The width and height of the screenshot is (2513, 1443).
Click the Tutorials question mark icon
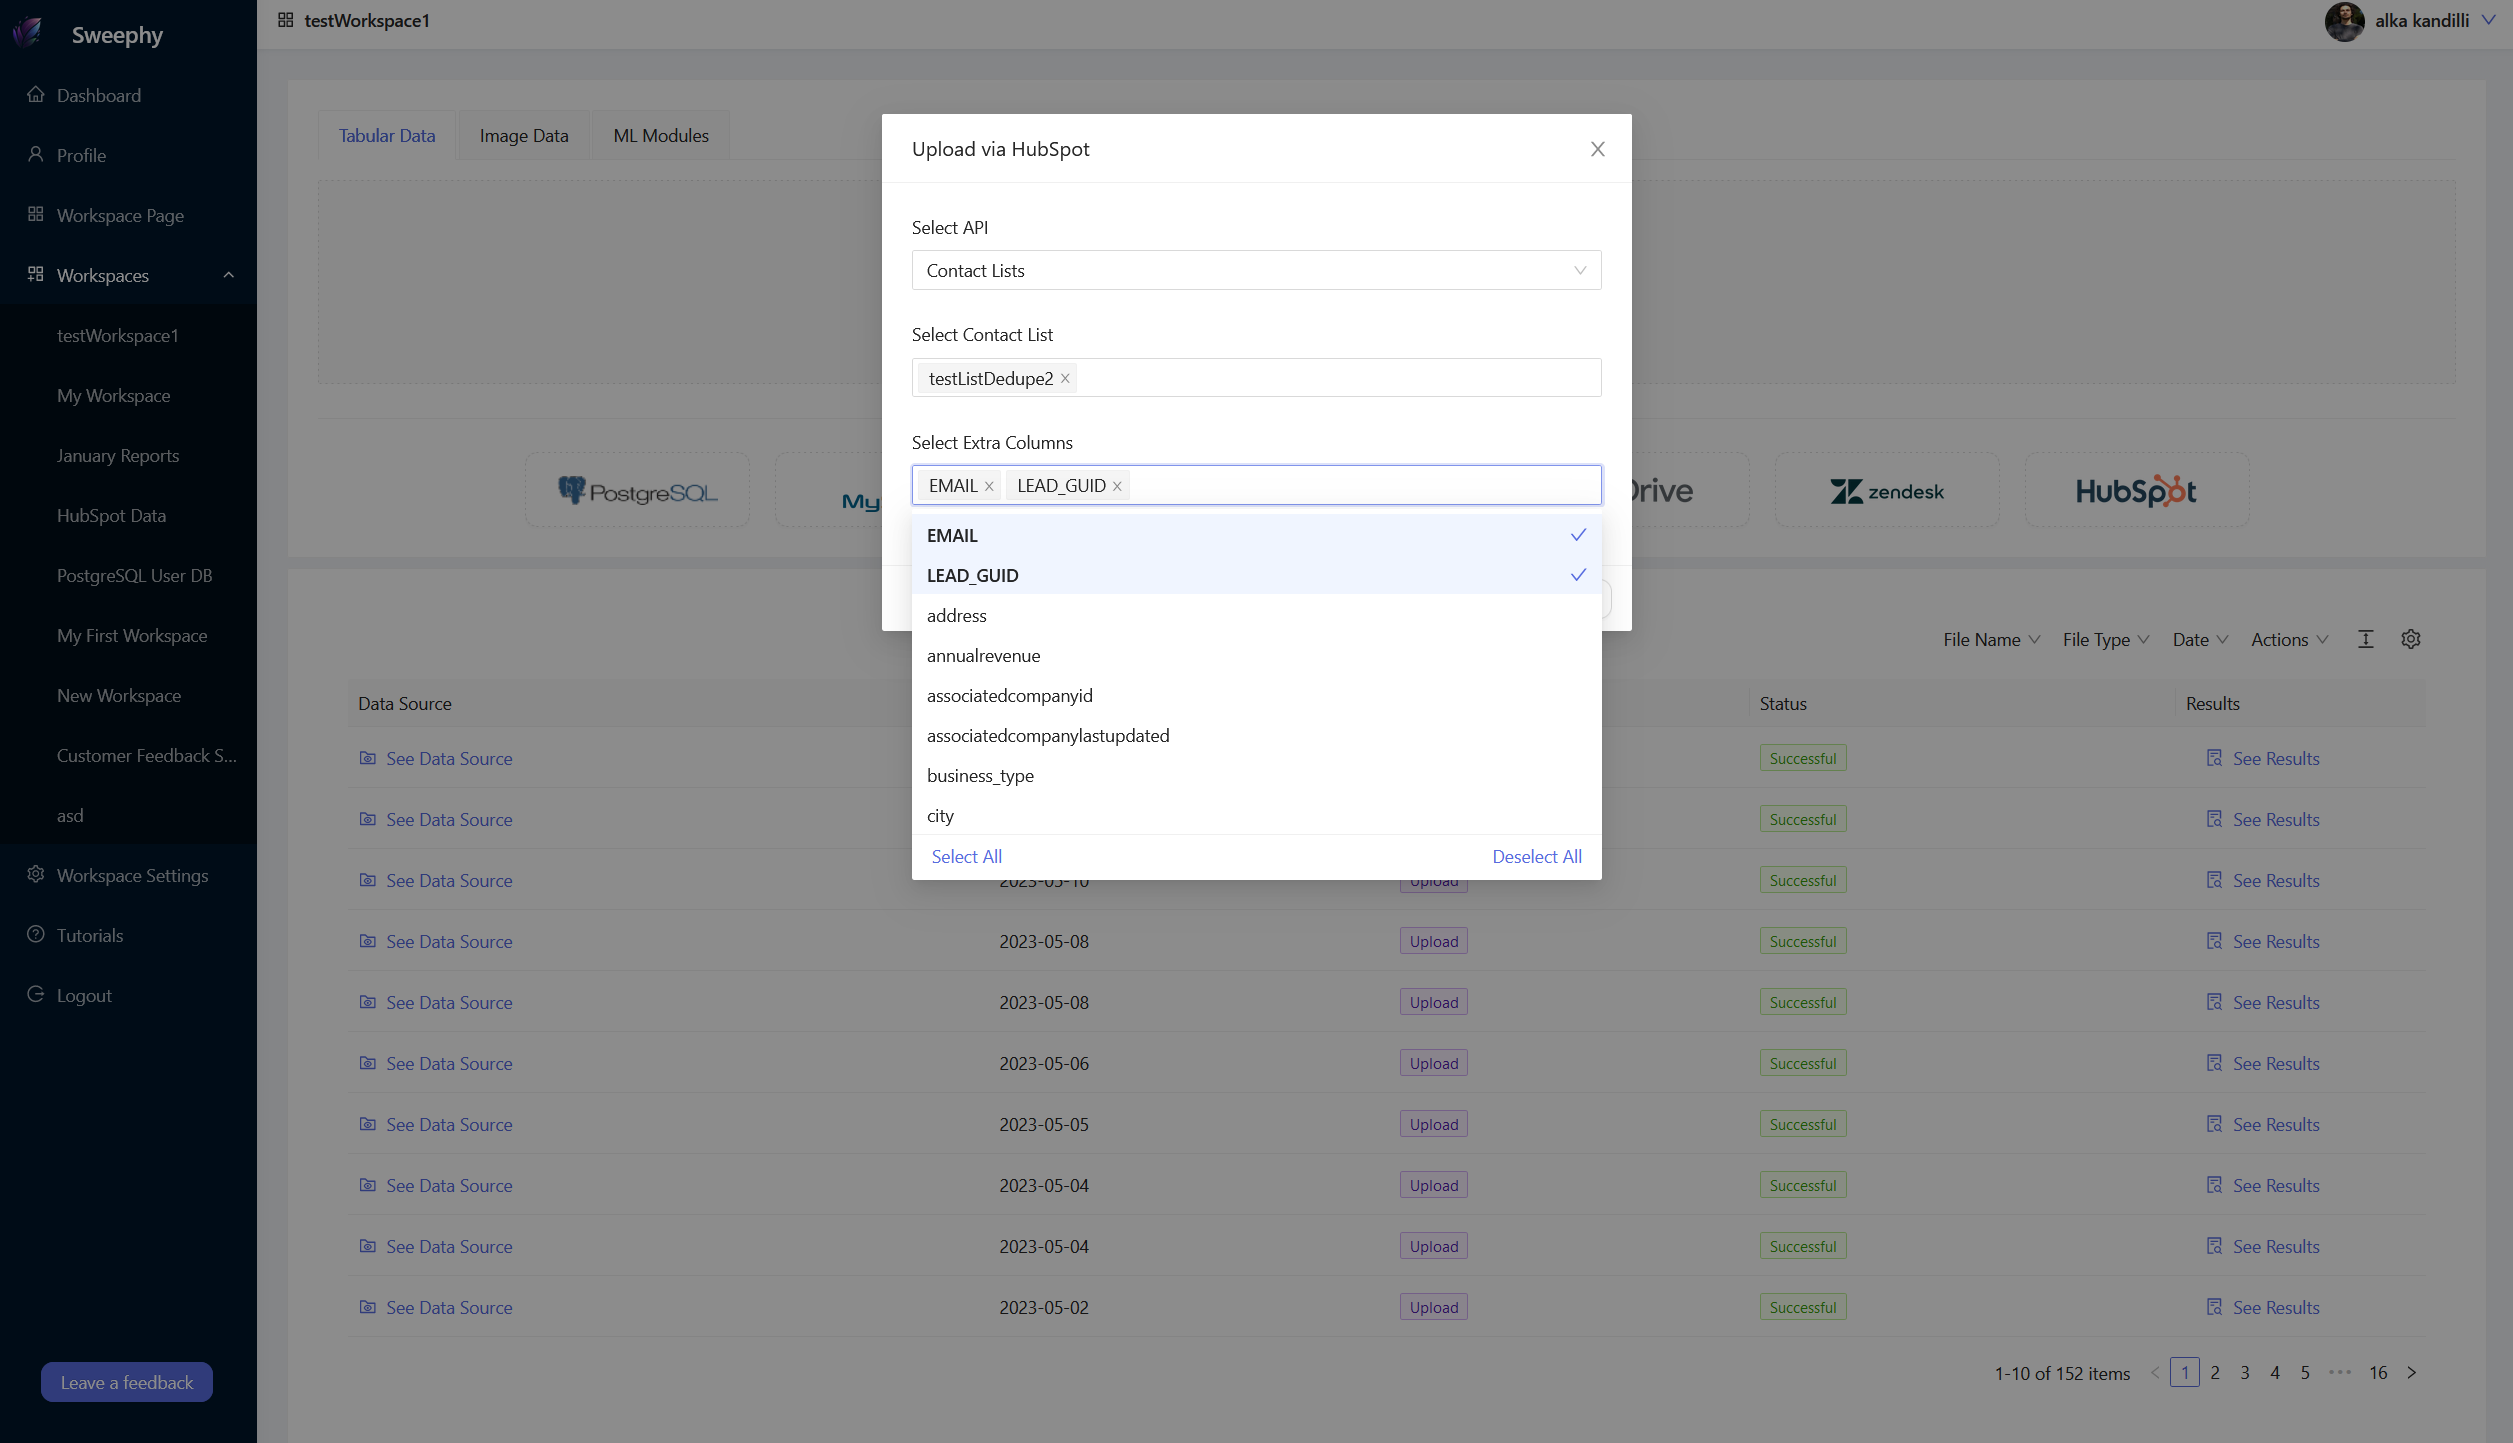36,935
